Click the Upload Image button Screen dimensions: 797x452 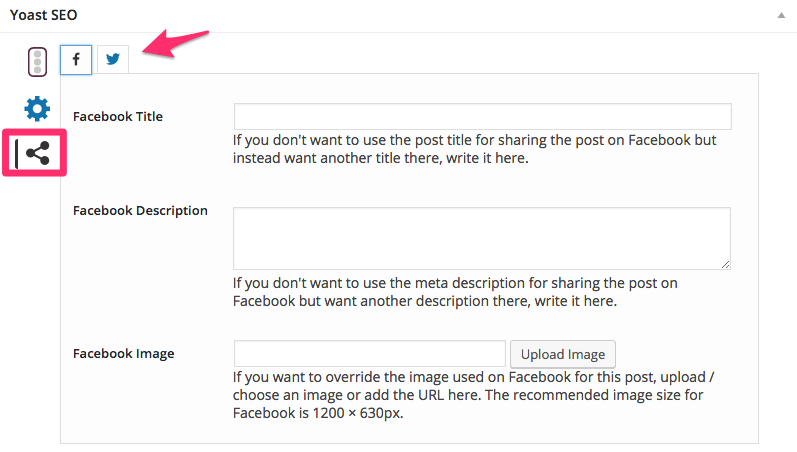pyautogui.click(x=563, y=354)
